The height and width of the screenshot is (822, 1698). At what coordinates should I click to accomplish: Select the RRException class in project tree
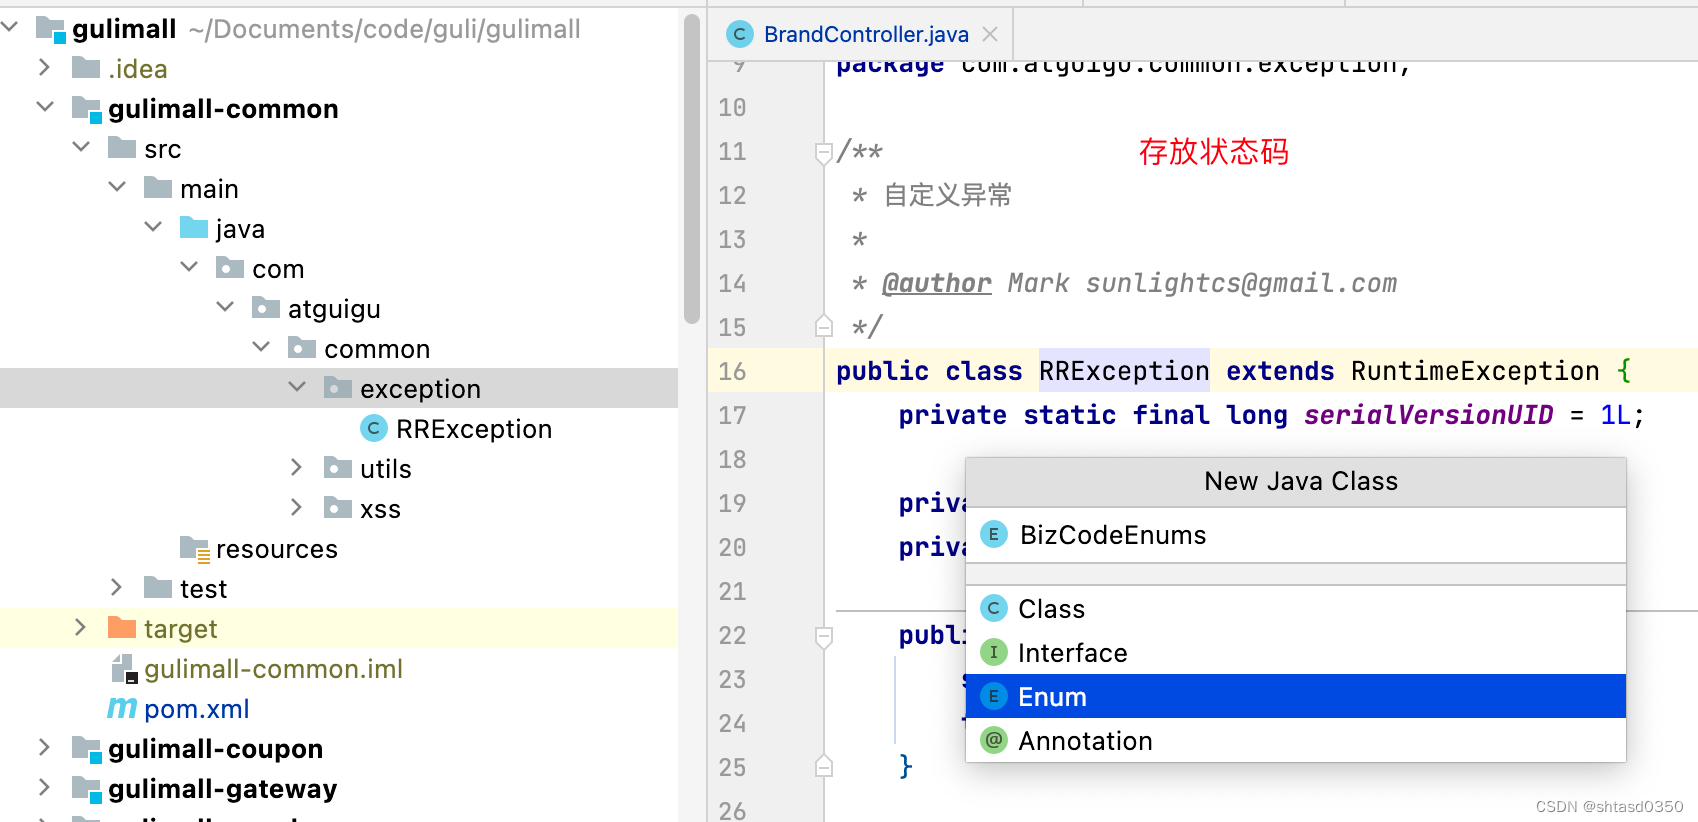click(474, 429)
